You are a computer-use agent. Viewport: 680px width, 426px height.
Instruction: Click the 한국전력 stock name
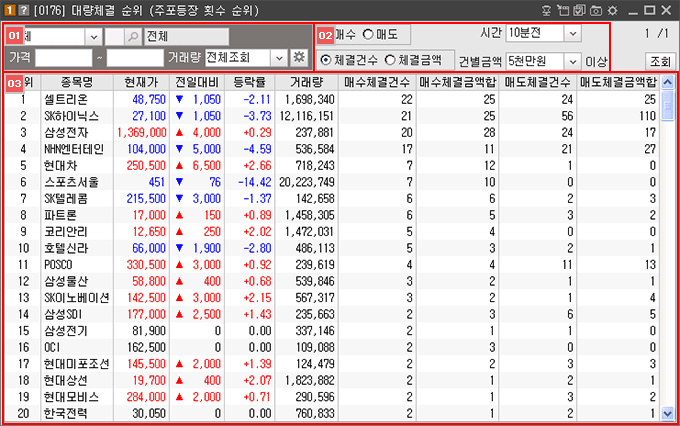click(66, 413)
